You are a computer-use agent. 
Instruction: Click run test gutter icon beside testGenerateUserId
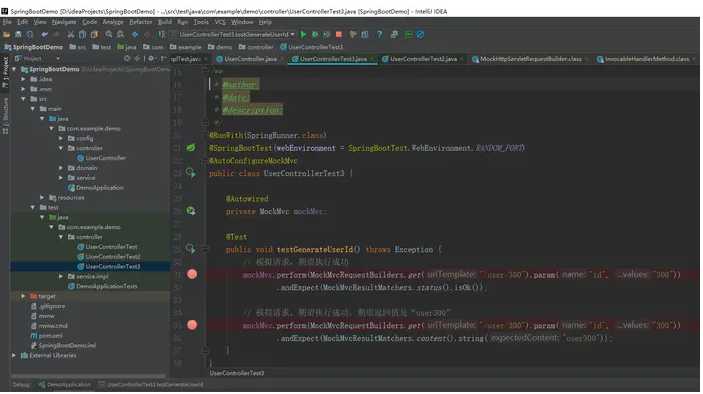(x=191, y=248)
